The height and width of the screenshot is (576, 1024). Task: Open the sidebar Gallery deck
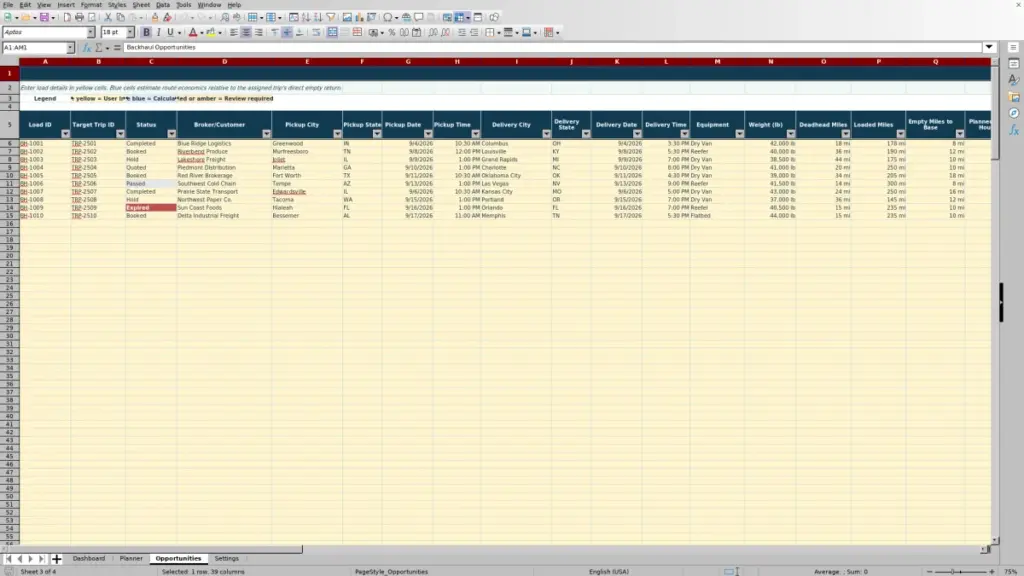[1014, 97]
